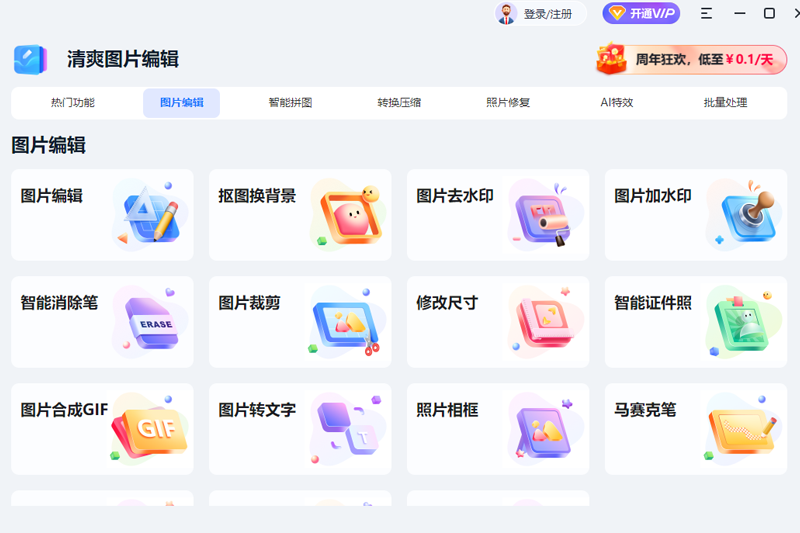
Task: Maximize the window
Action: point(769,13)
